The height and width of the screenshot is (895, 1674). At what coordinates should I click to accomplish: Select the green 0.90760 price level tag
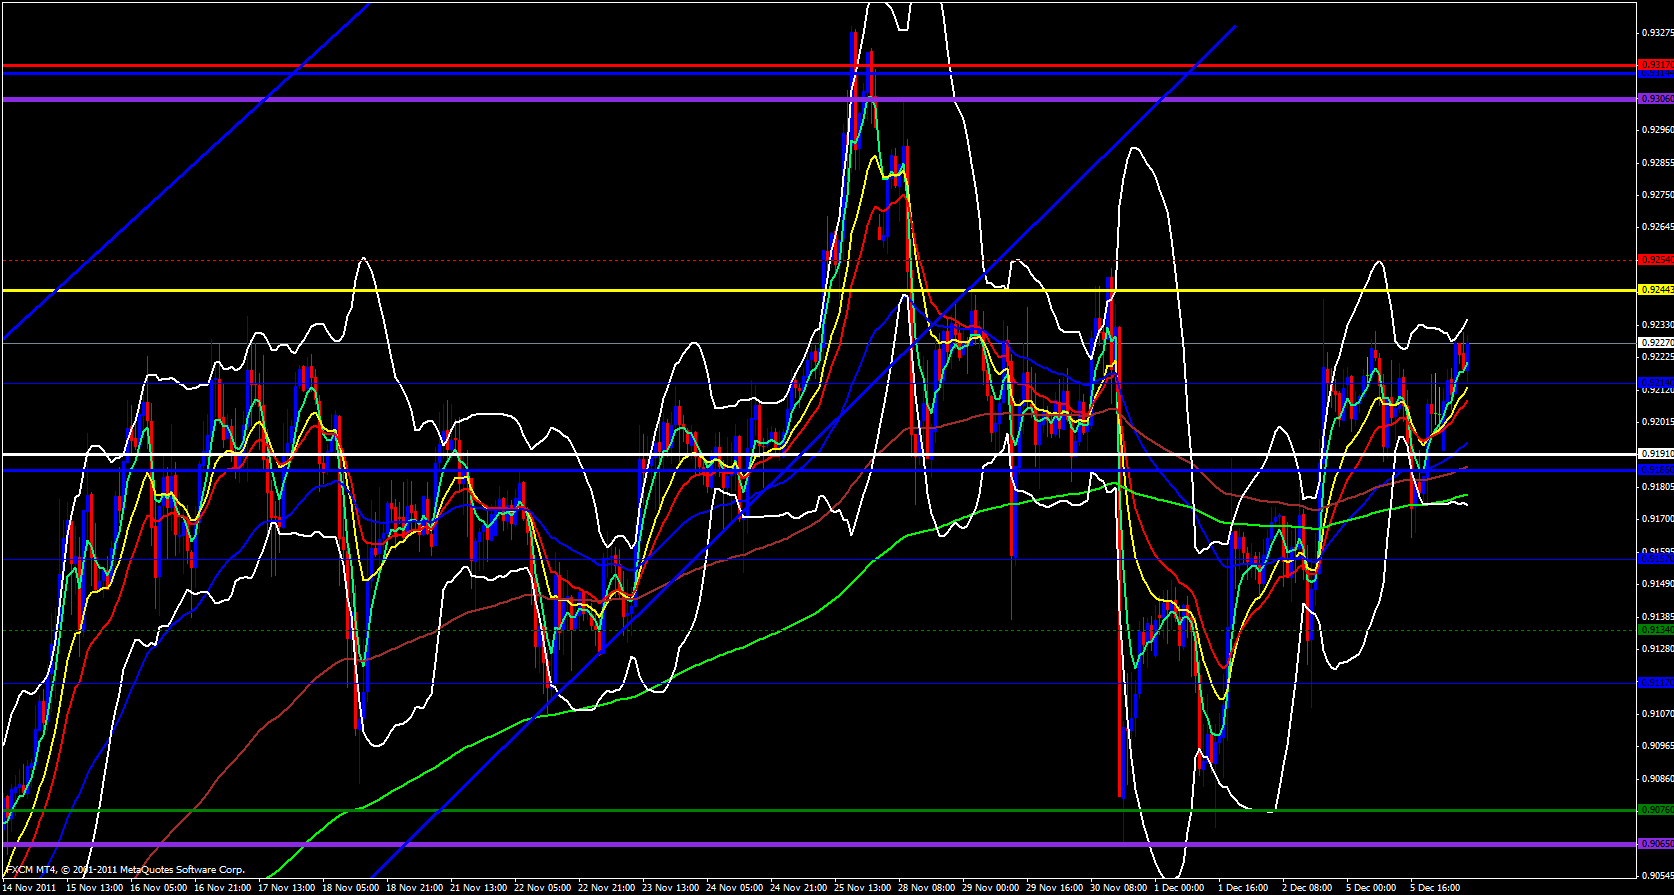tap(1656, 810)
